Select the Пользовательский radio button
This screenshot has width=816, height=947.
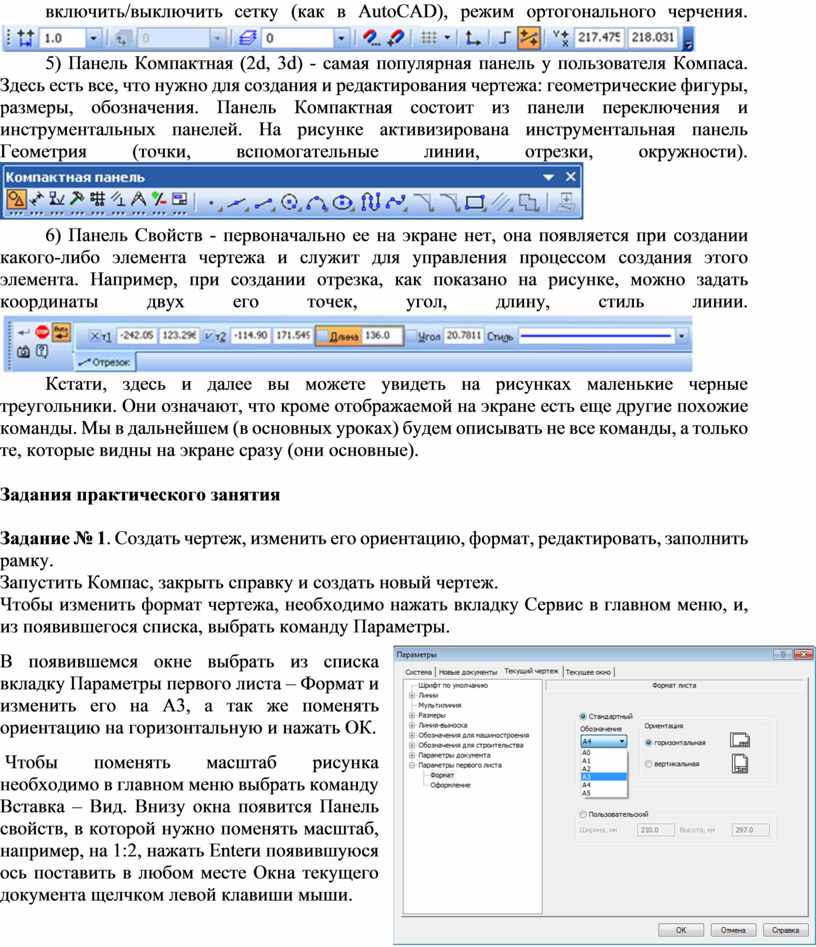(583, 814)
